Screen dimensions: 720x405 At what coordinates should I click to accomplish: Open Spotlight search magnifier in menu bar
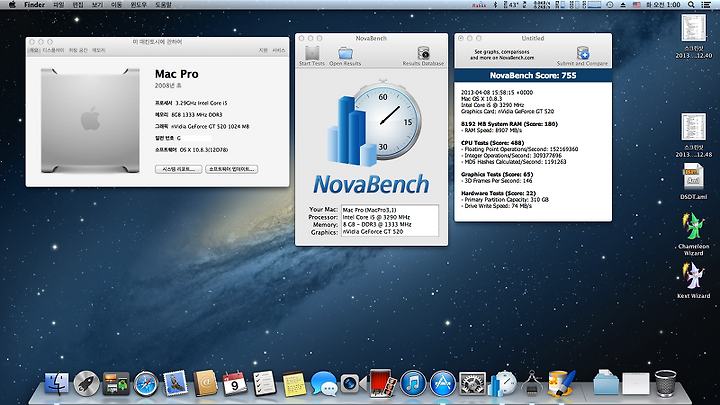691,5
